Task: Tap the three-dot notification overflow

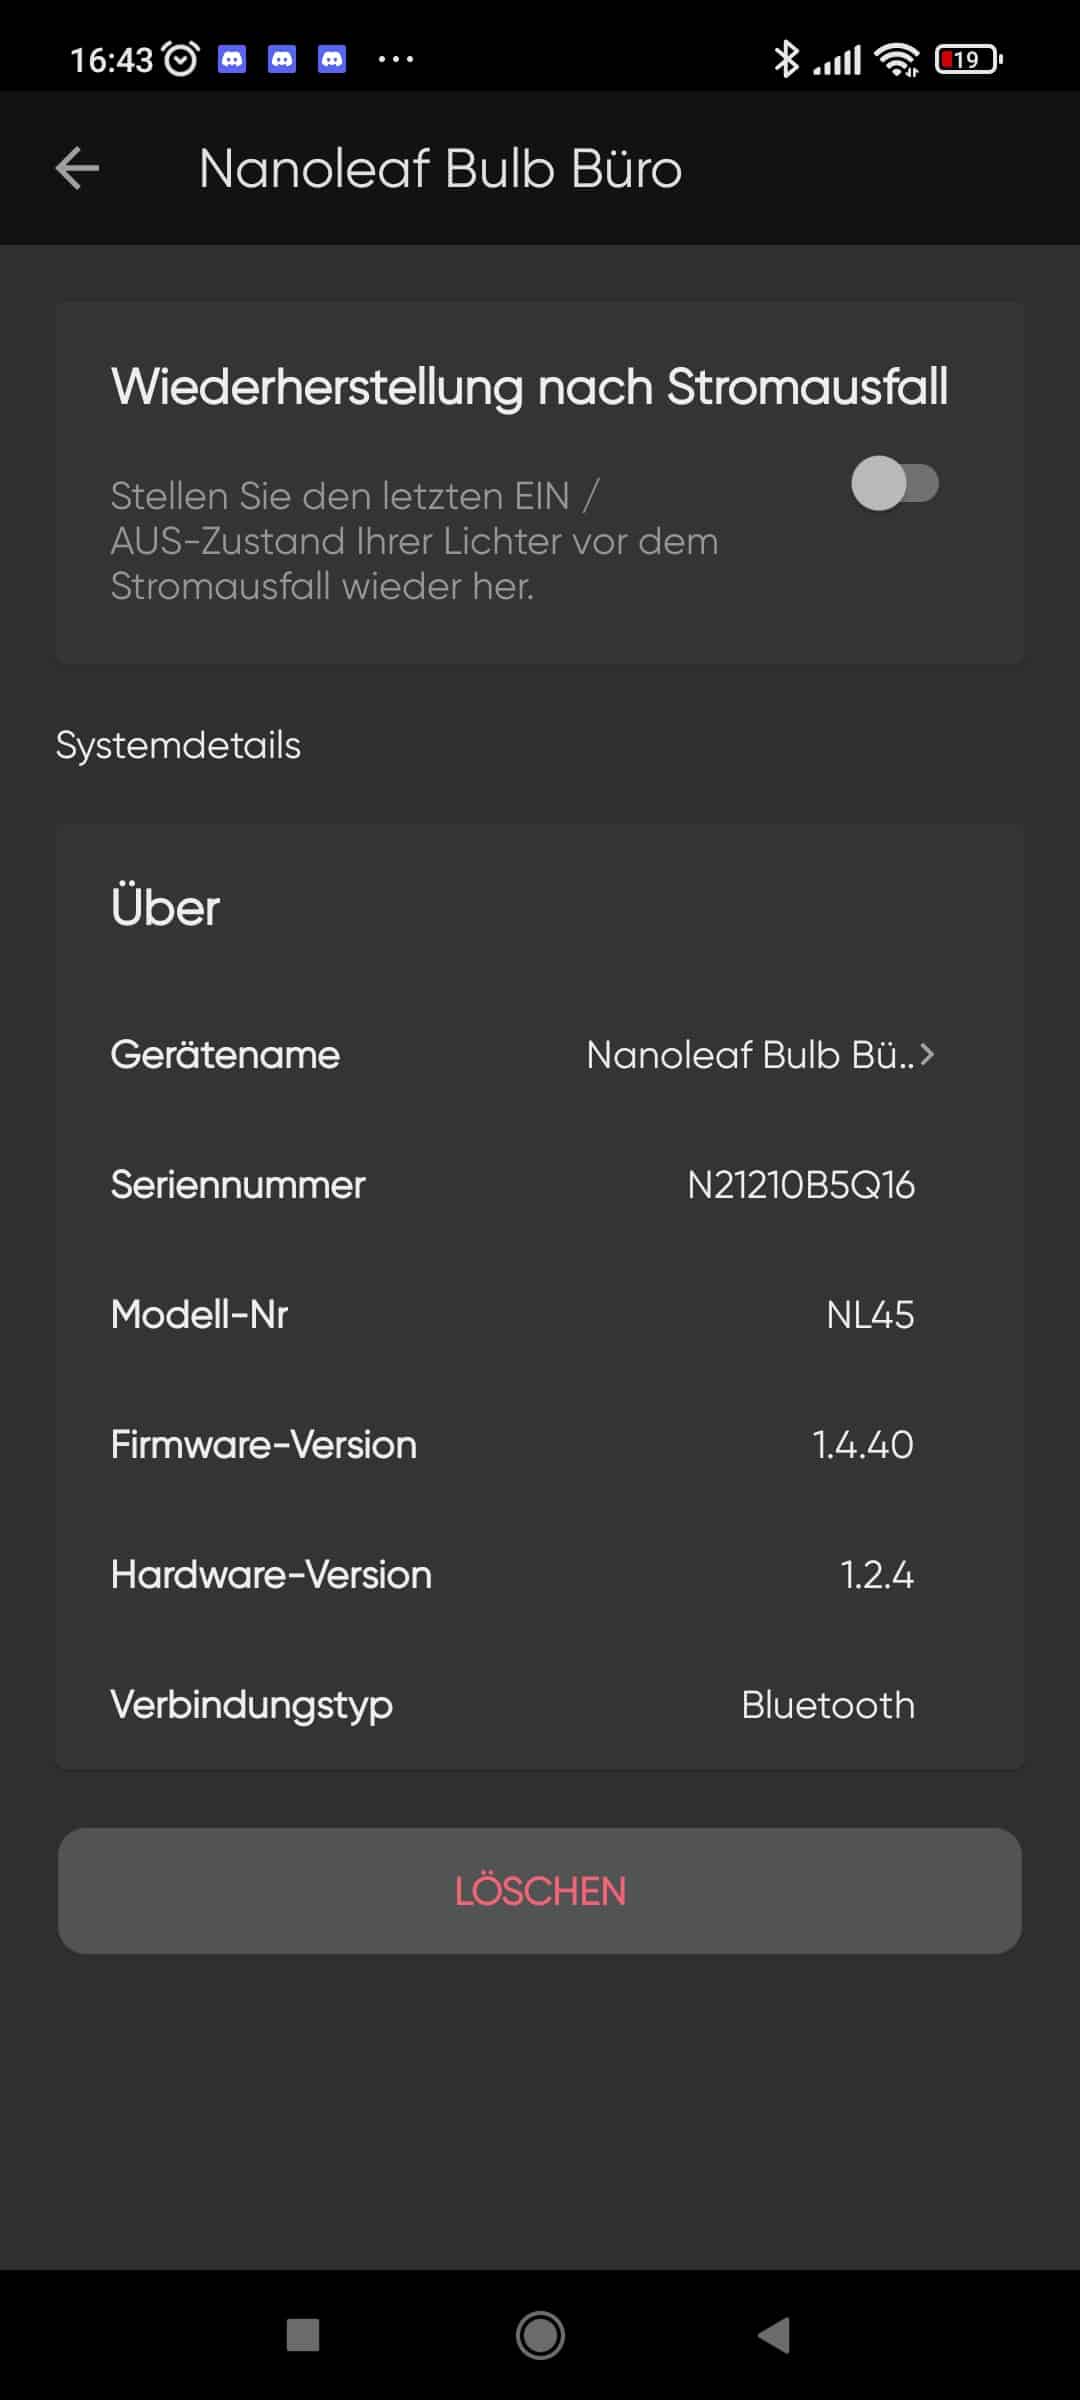Action: coord(395,60)
